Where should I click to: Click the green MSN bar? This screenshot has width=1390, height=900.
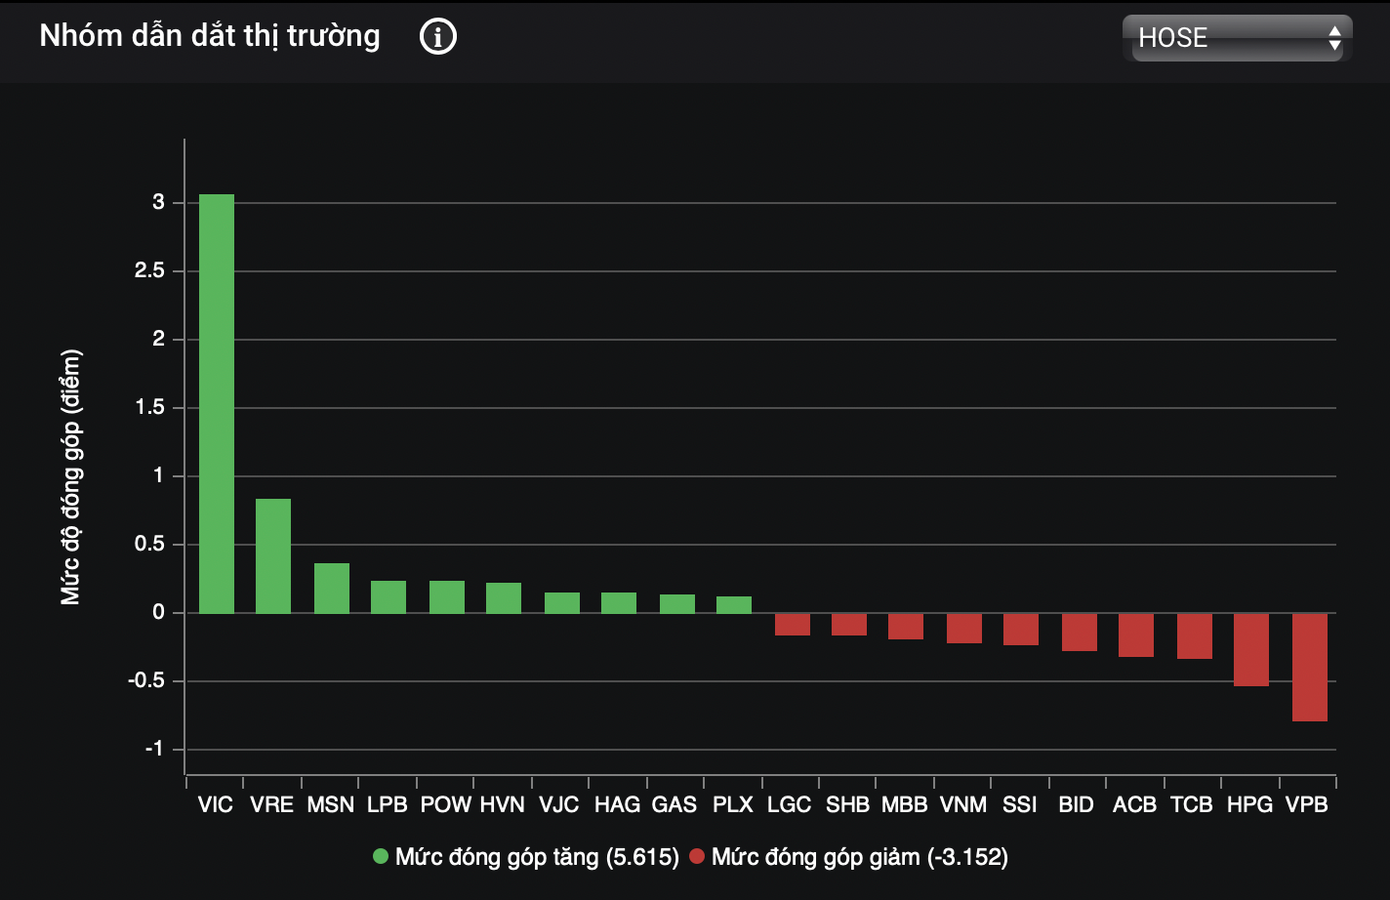(x=331, y=588)
